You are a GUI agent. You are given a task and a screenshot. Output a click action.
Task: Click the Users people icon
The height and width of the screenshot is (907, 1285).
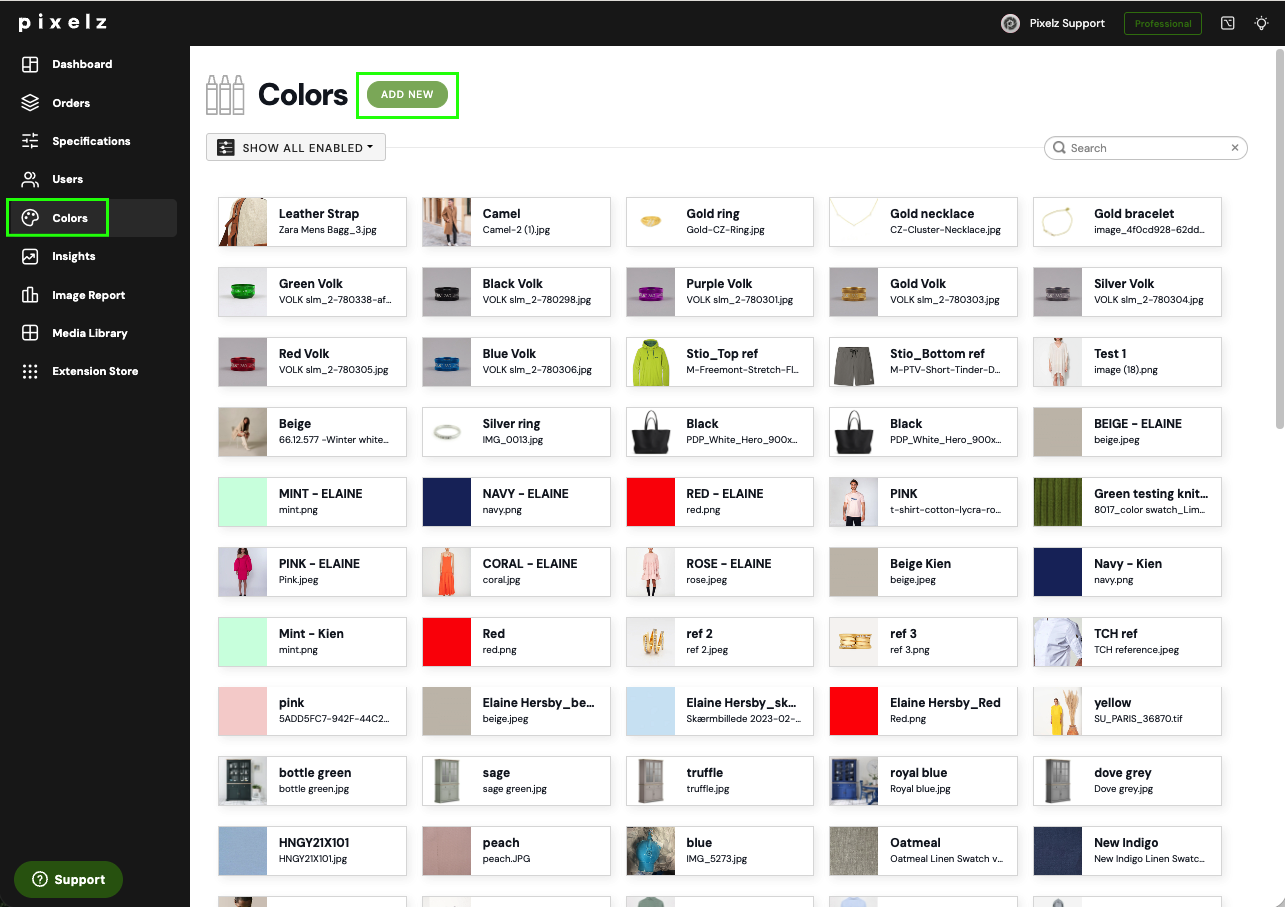(30, 179)
